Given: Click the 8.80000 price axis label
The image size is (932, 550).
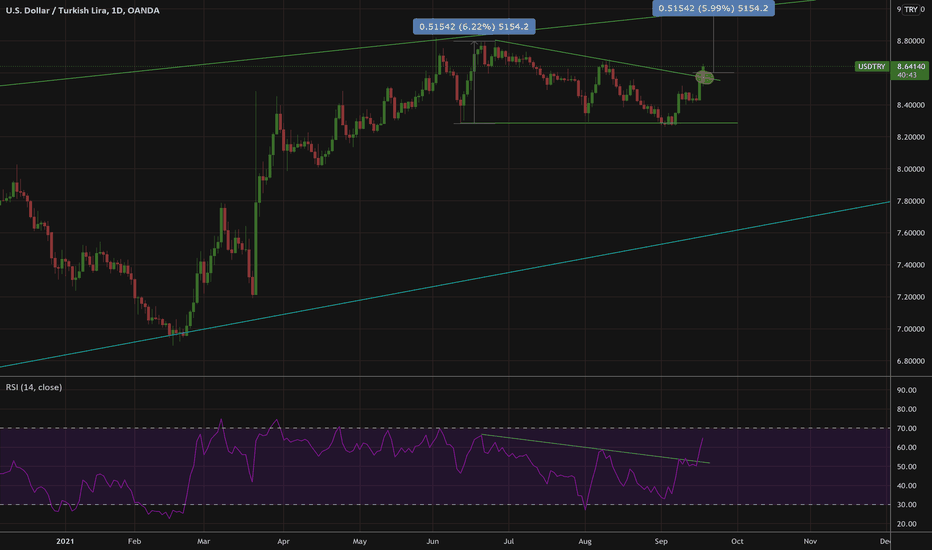Looking at the screenshot, I should (910, 41).
